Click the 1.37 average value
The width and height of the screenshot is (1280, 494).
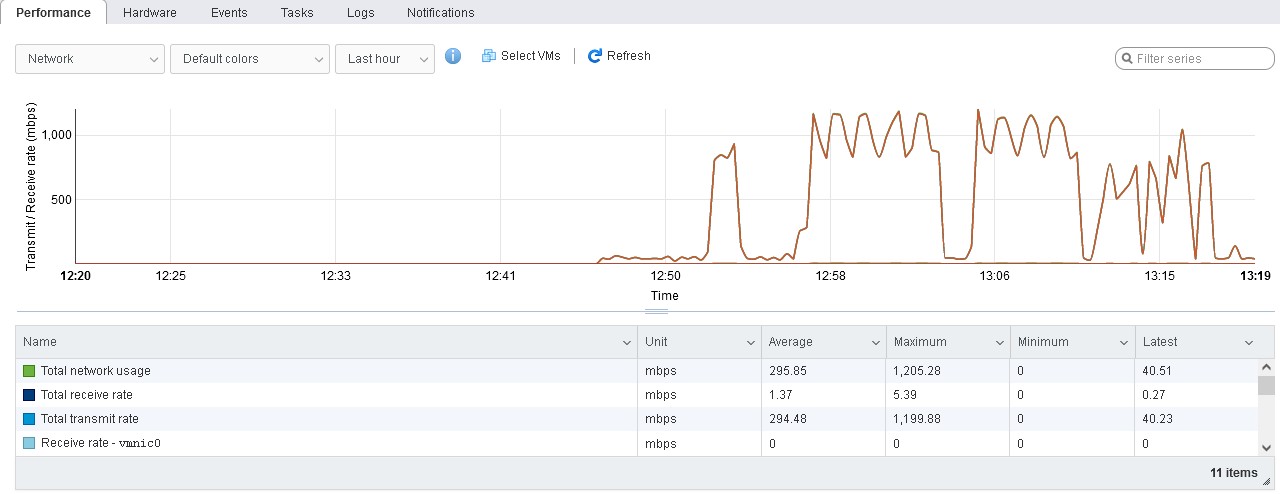[779, 395]
